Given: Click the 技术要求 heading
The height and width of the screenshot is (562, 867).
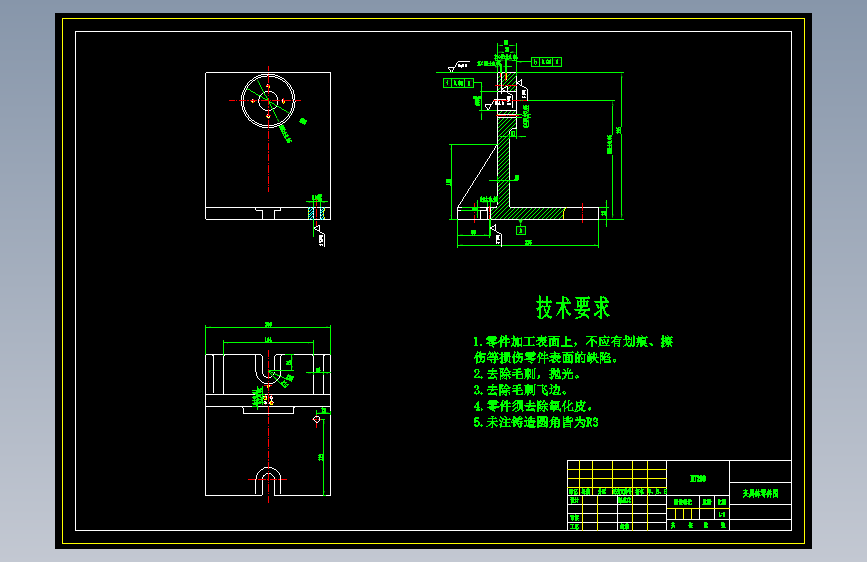Looking at the screenshot, I should [x=573, y=308].
